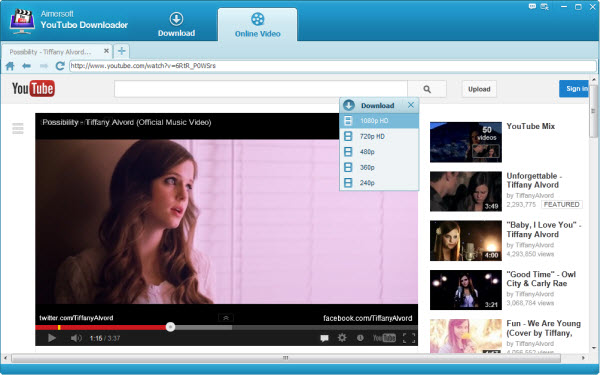Click the scroll right arrow
Image resolution: width=600 pixels, height=375 pixels.
coord(583,358)
